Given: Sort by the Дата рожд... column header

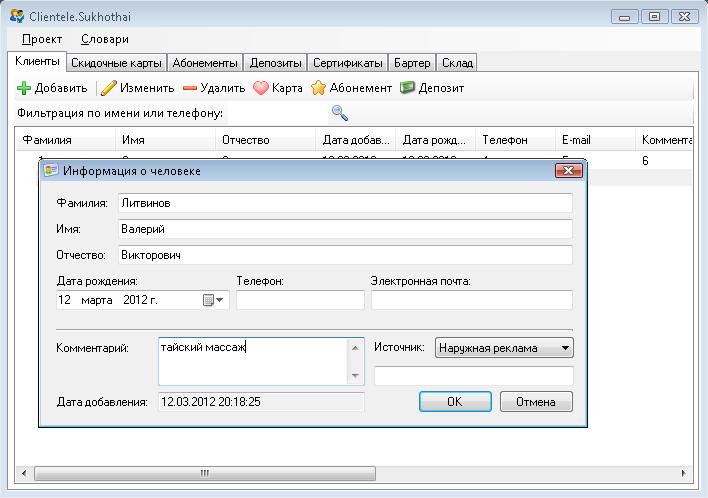Looking at the screenshot, I should point(436,140).
